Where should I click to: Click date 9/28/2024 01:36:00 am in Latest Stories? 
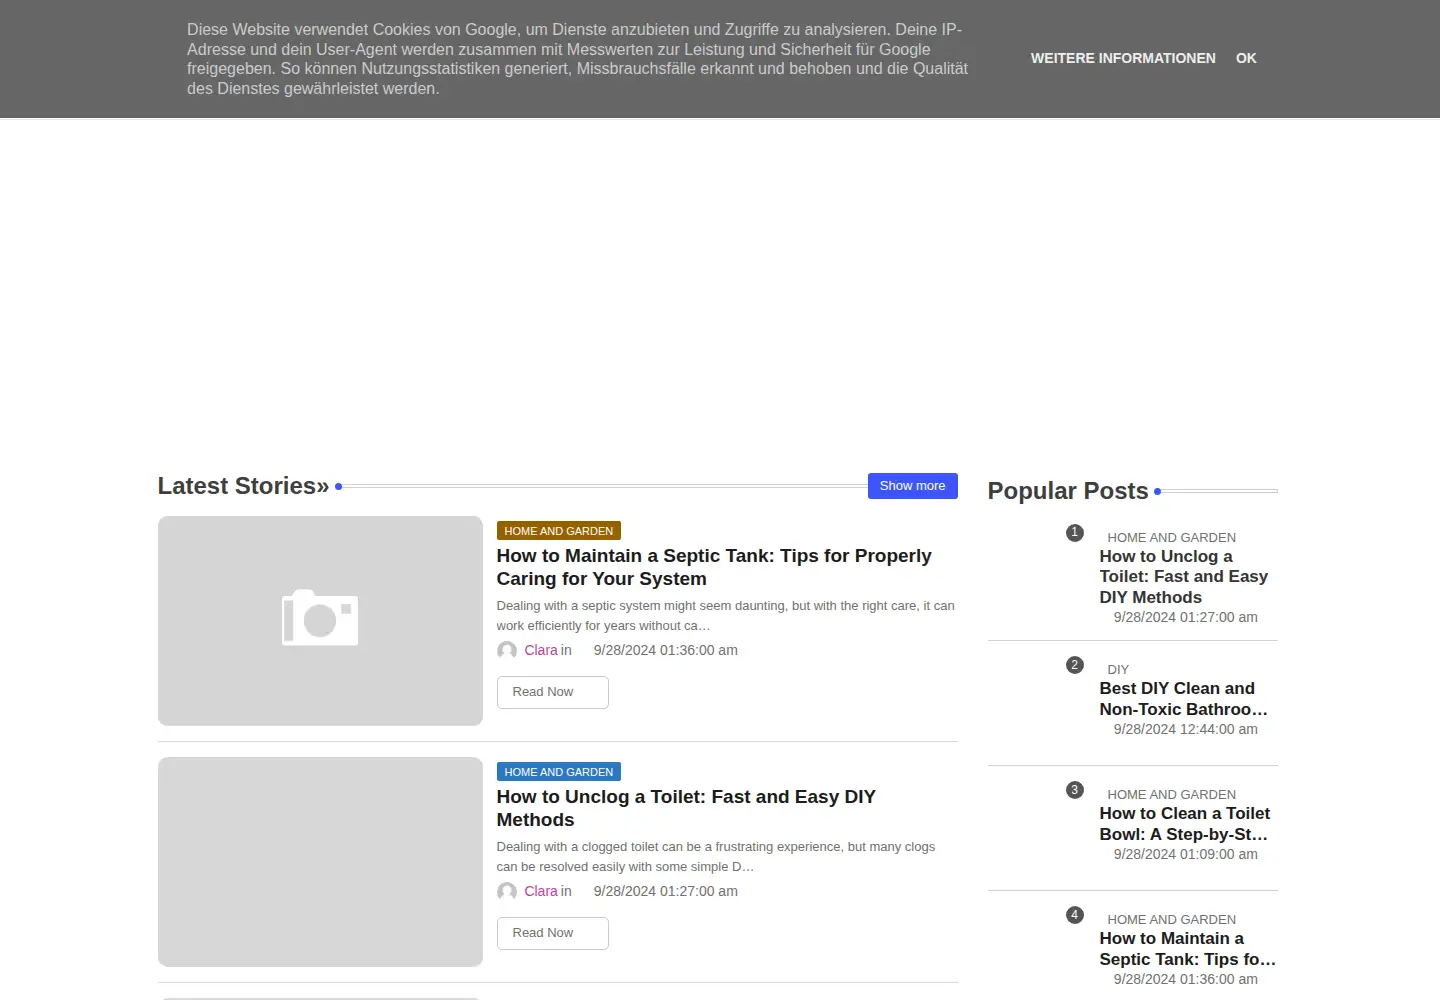pos(666,650)
